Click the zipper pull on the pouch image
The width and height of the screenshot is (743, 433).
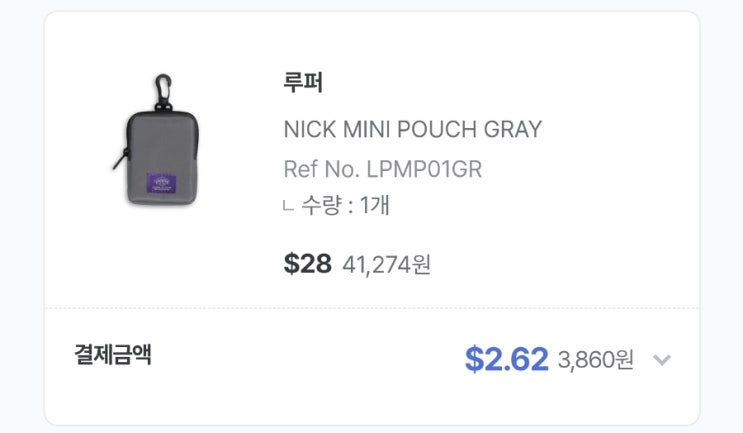(120, 159)
